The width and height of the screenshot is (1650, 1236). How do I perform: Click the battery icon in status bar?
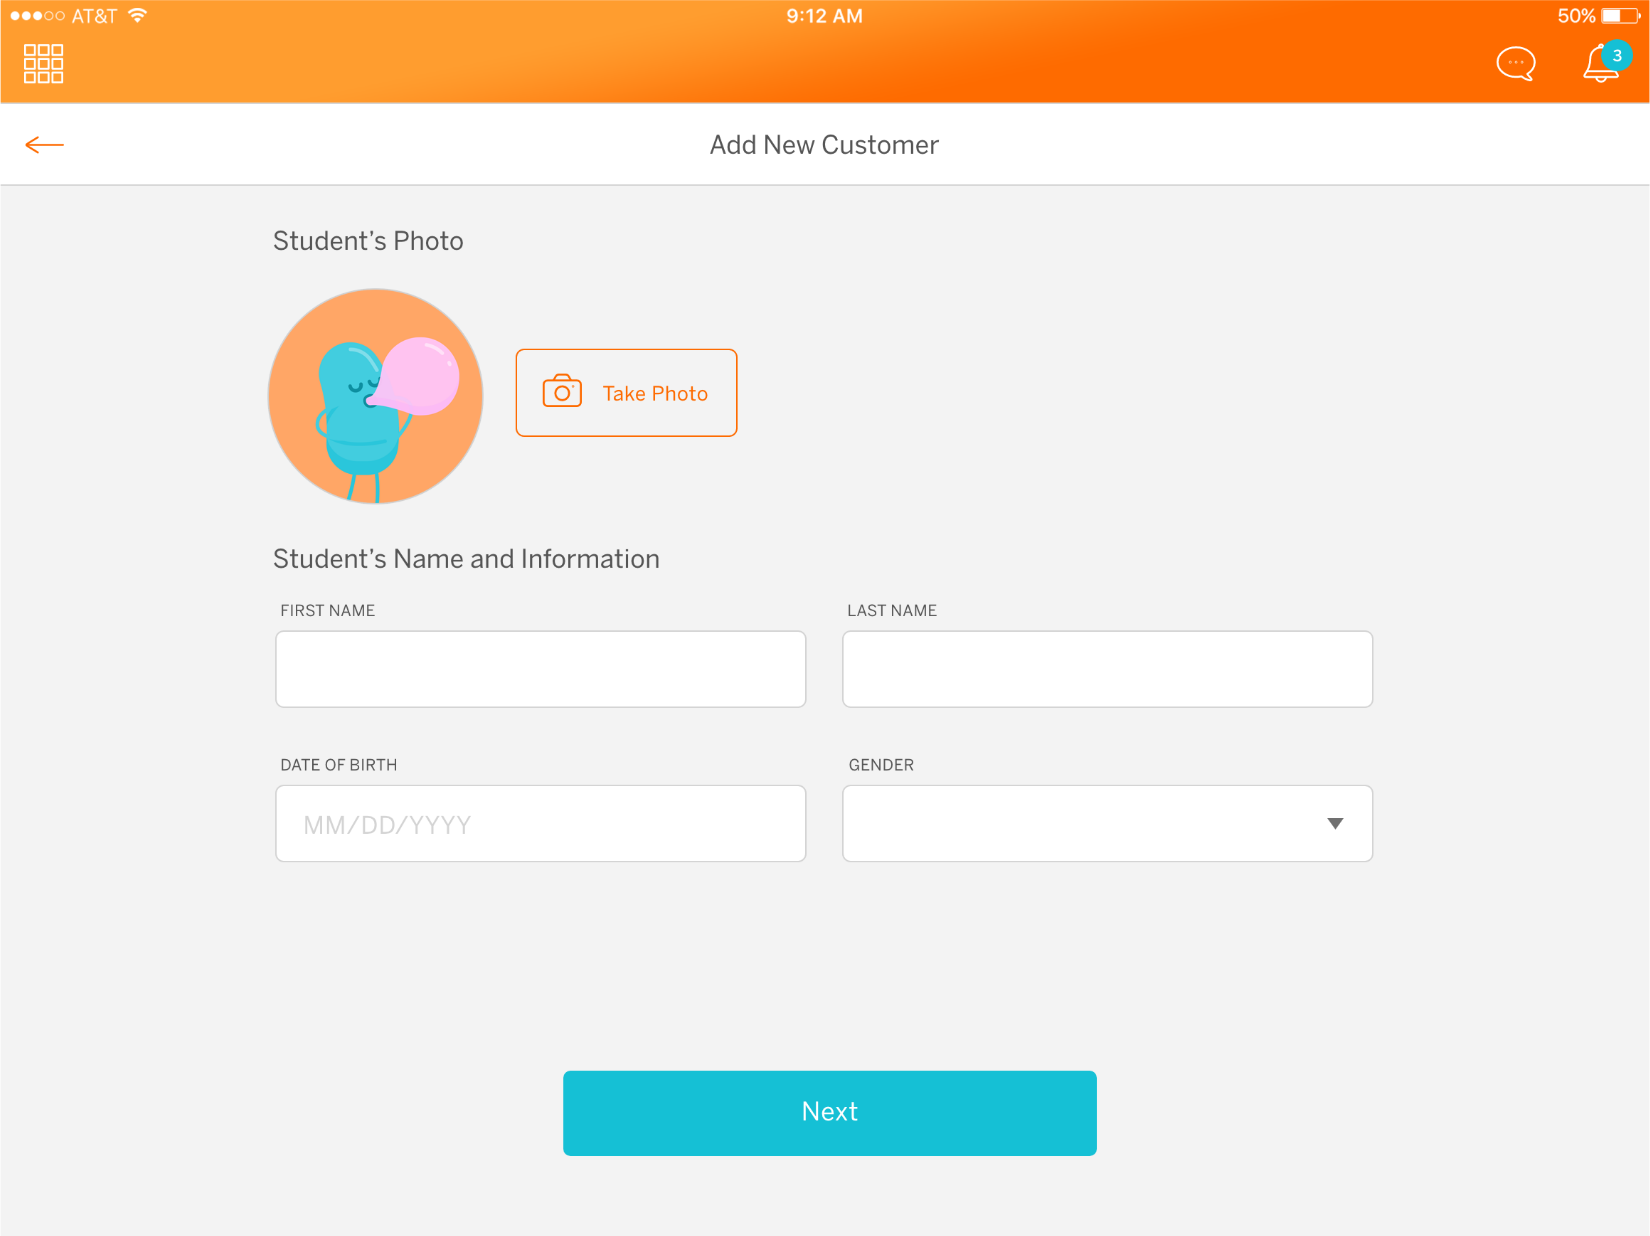[1620, 16]
